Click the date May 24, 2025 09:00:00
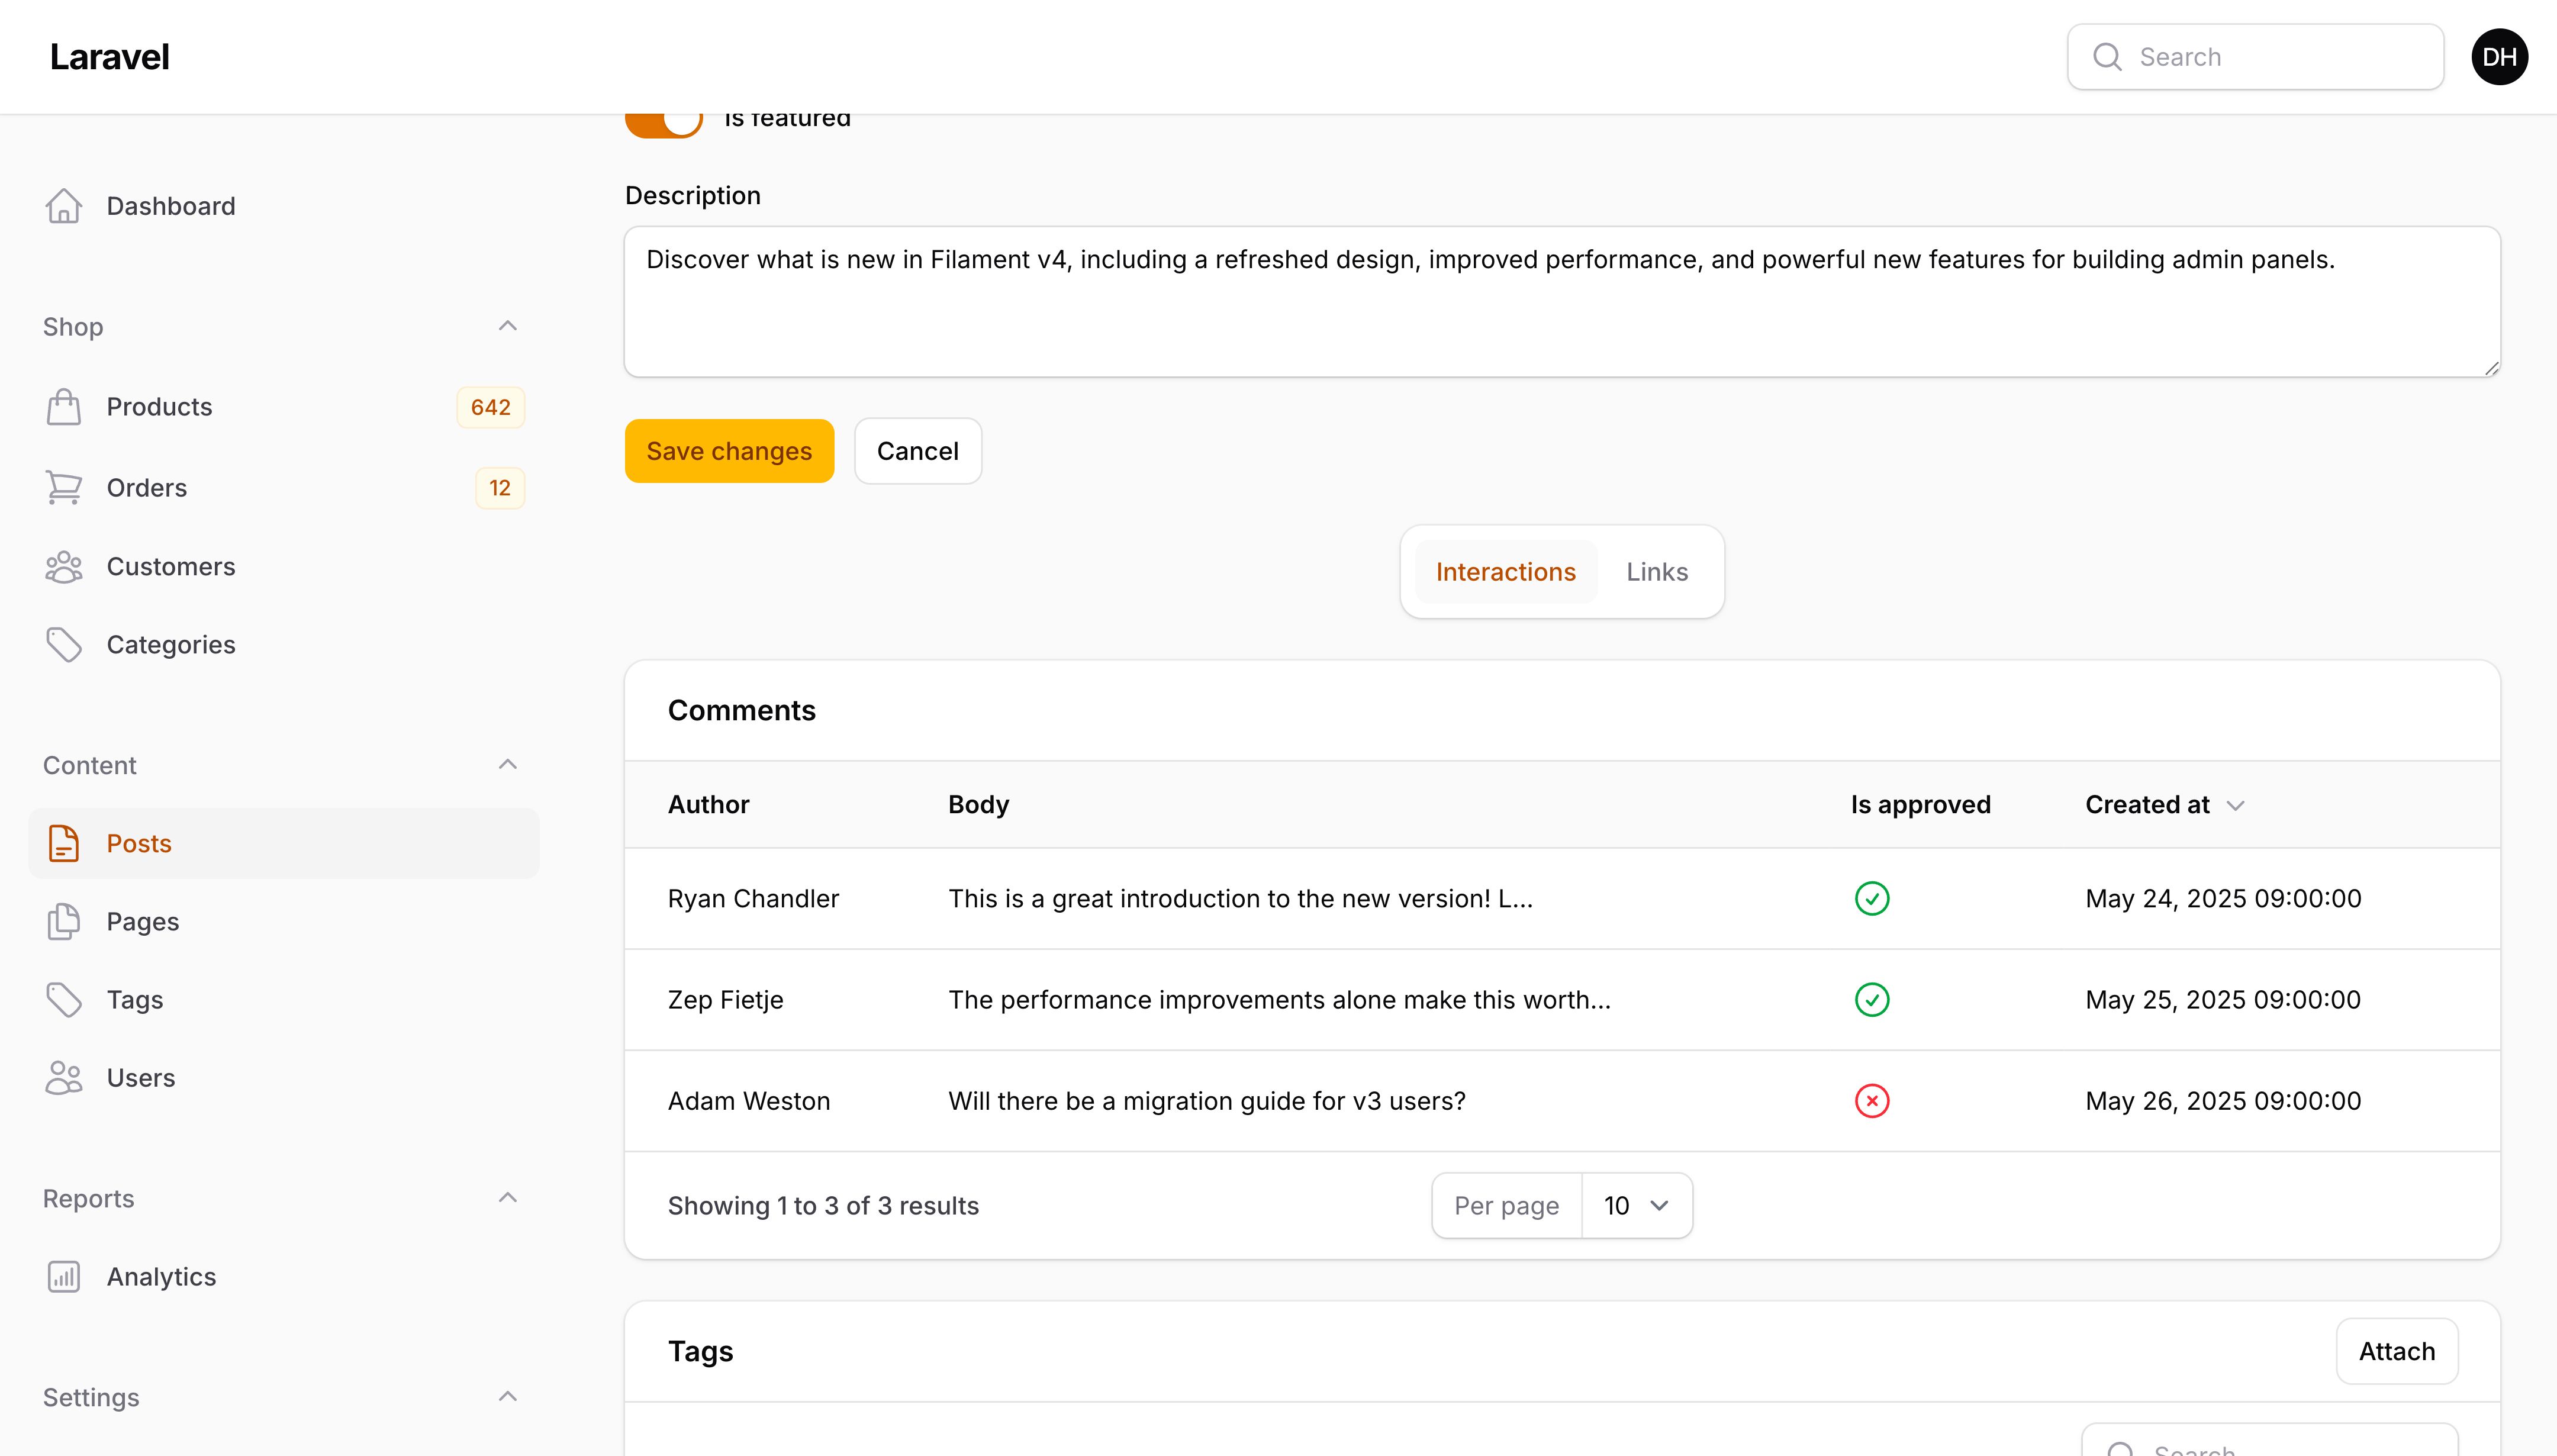 tap(2223, 898)
